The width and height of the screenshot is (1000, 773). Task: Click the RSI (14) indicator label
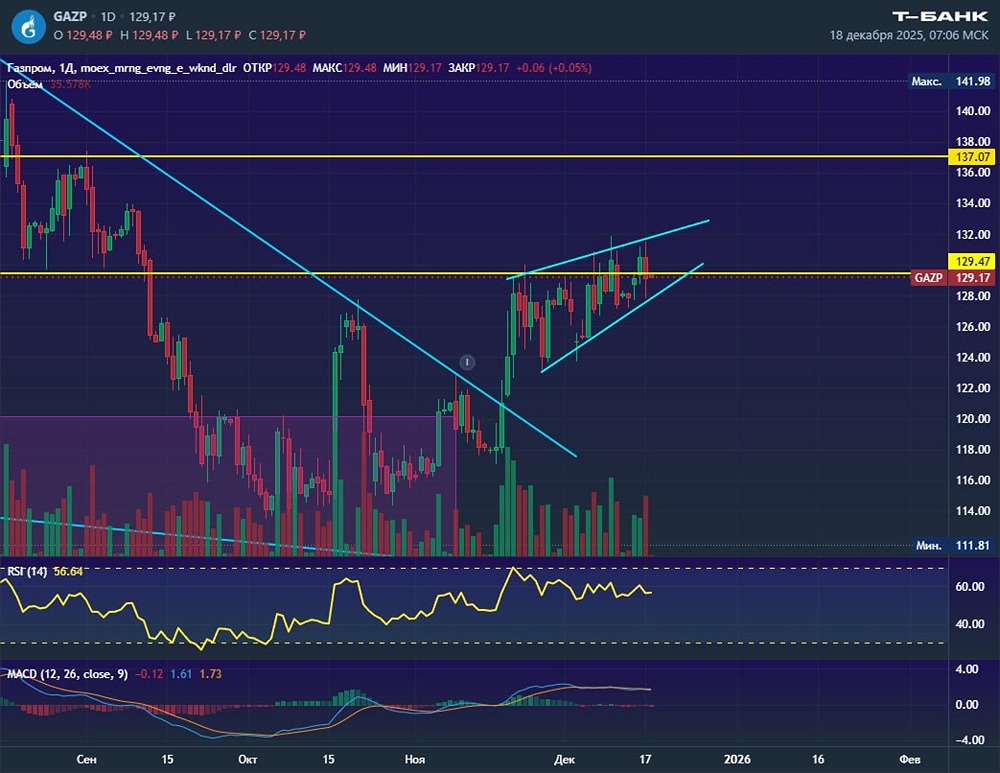27,571
